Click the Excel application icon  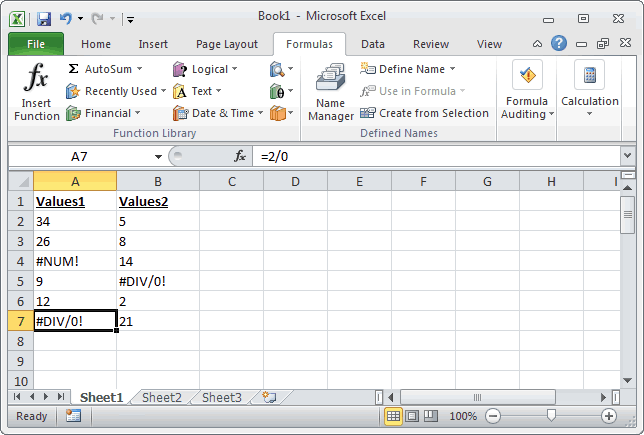click(x=17, y=19)
